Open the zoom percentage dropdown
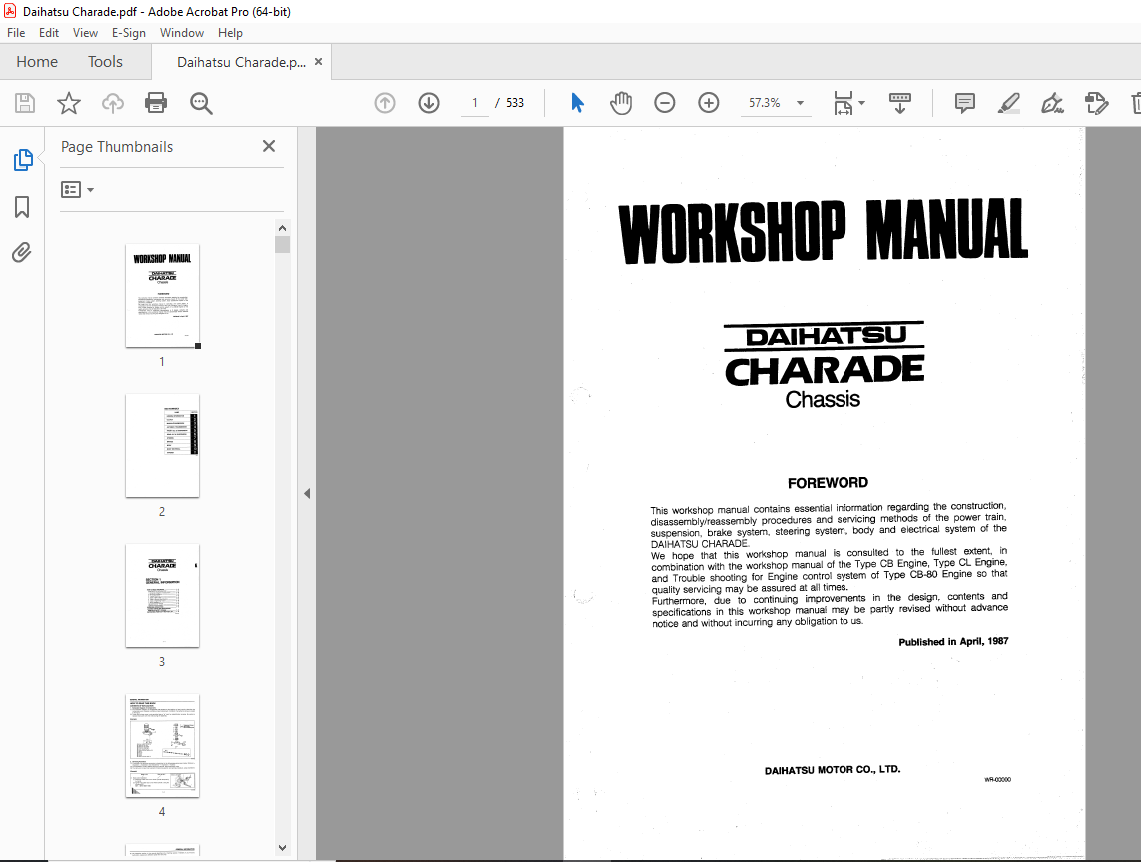The width and height of the screenshot is (1141, 862). point(800,103)
